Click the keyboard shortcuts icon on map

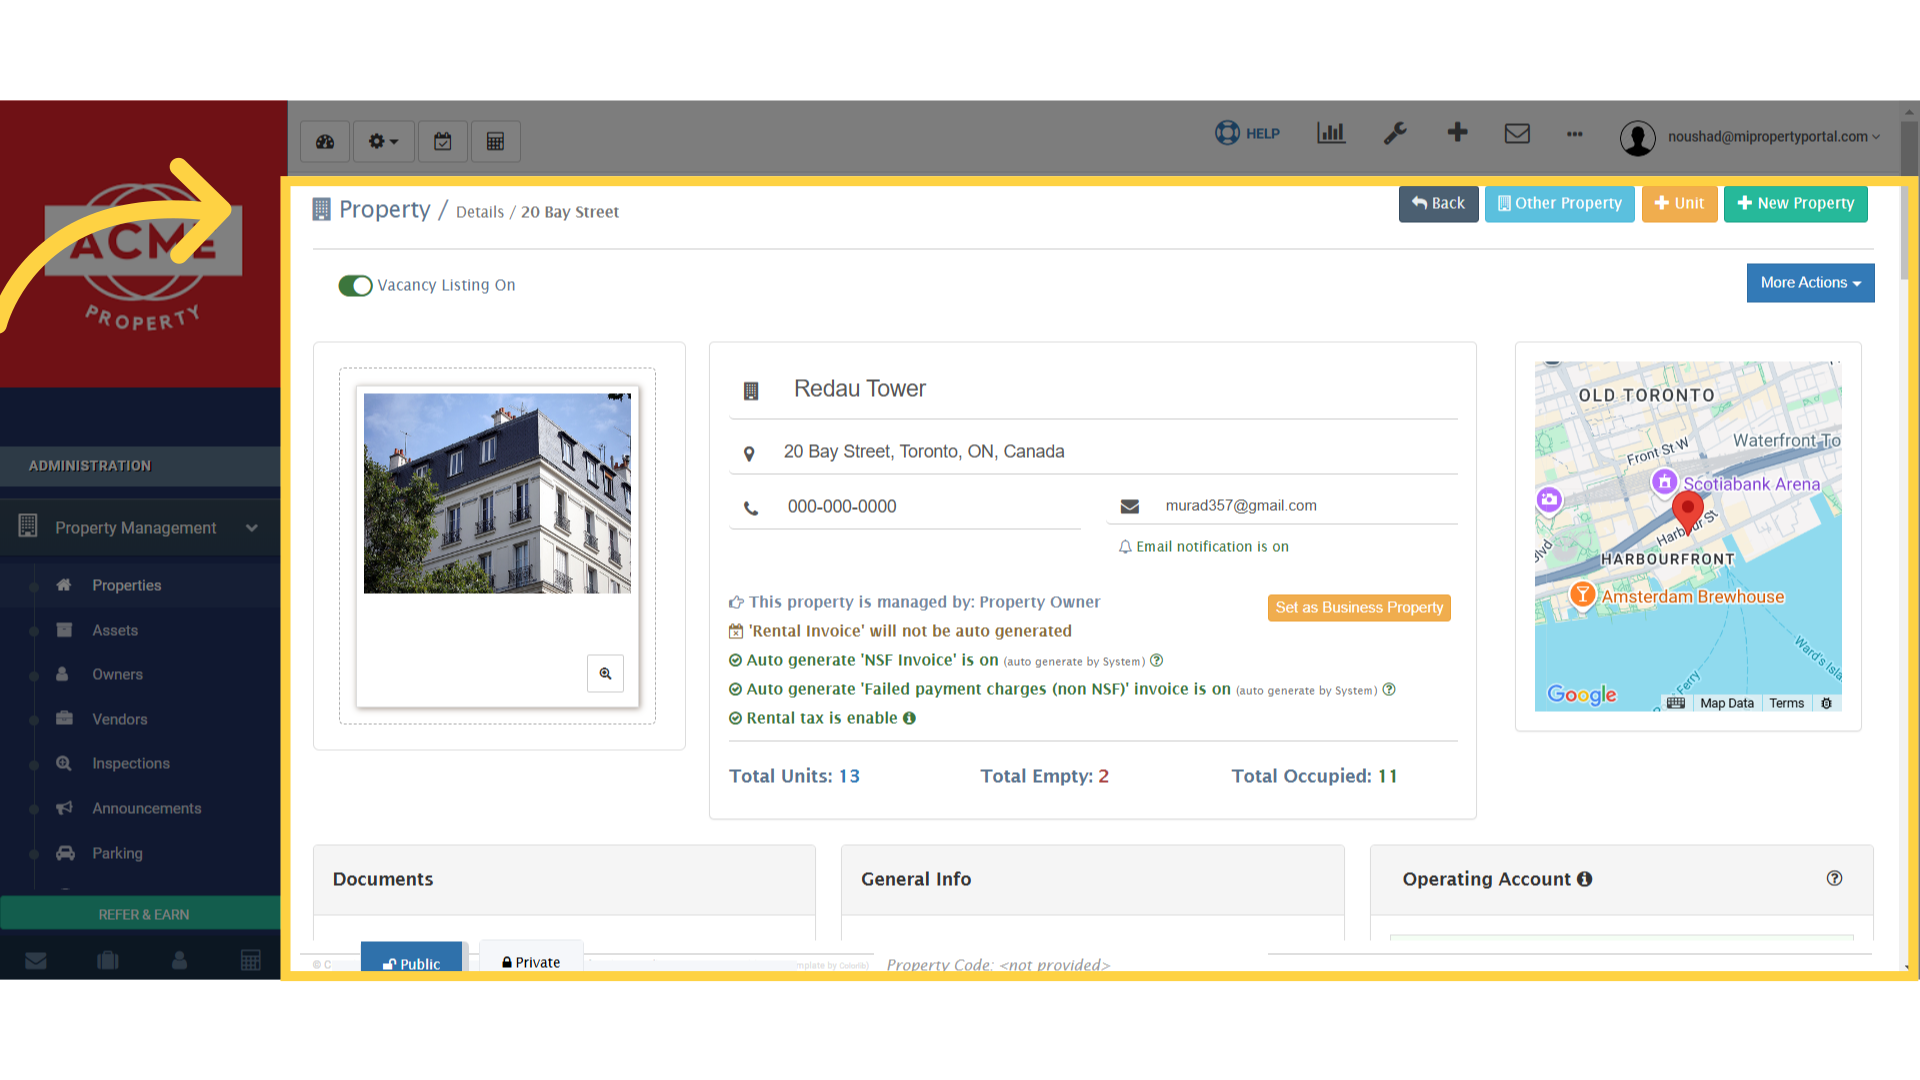[1676, 704]
